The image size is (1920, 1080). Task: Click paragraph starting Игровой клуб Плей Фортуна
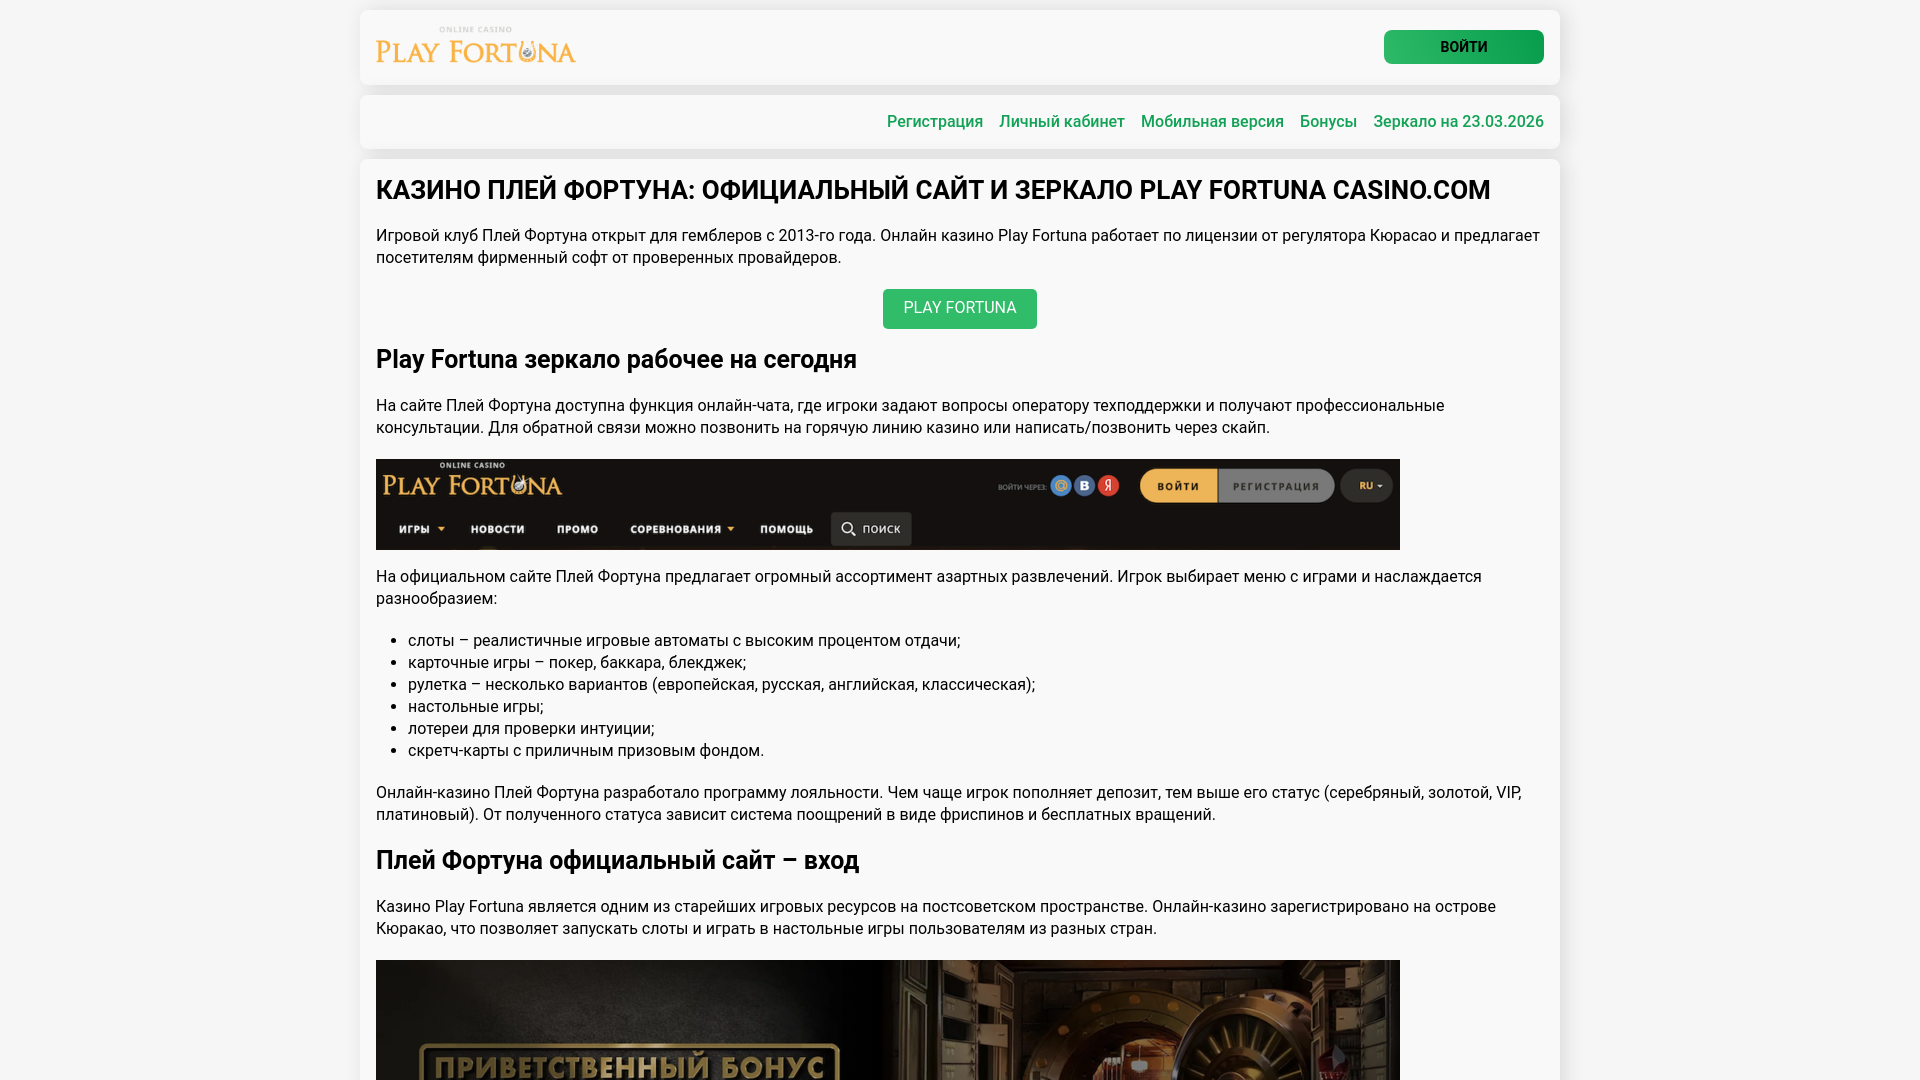(x=958, y=247)
